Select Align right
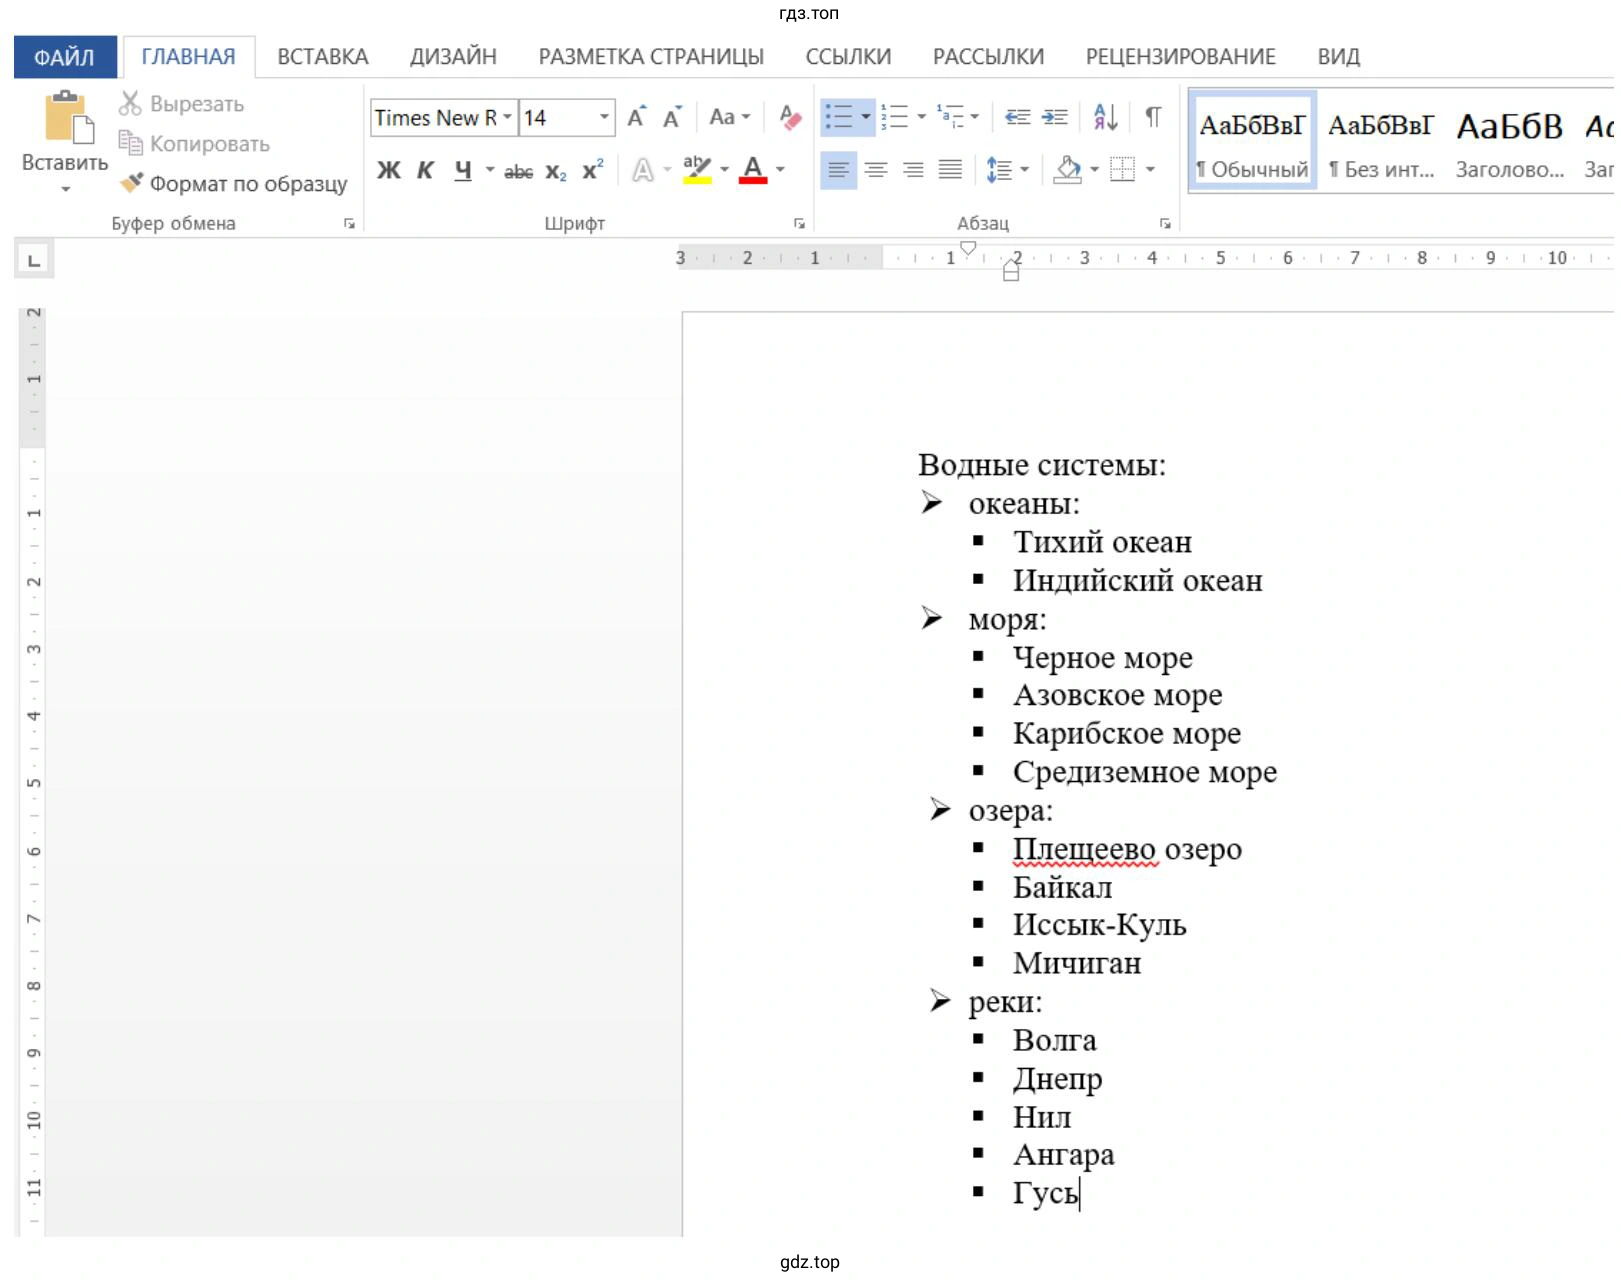The width and height of the screenshot is (1621, 1282). pyautogui.click(x=913, y=170)
